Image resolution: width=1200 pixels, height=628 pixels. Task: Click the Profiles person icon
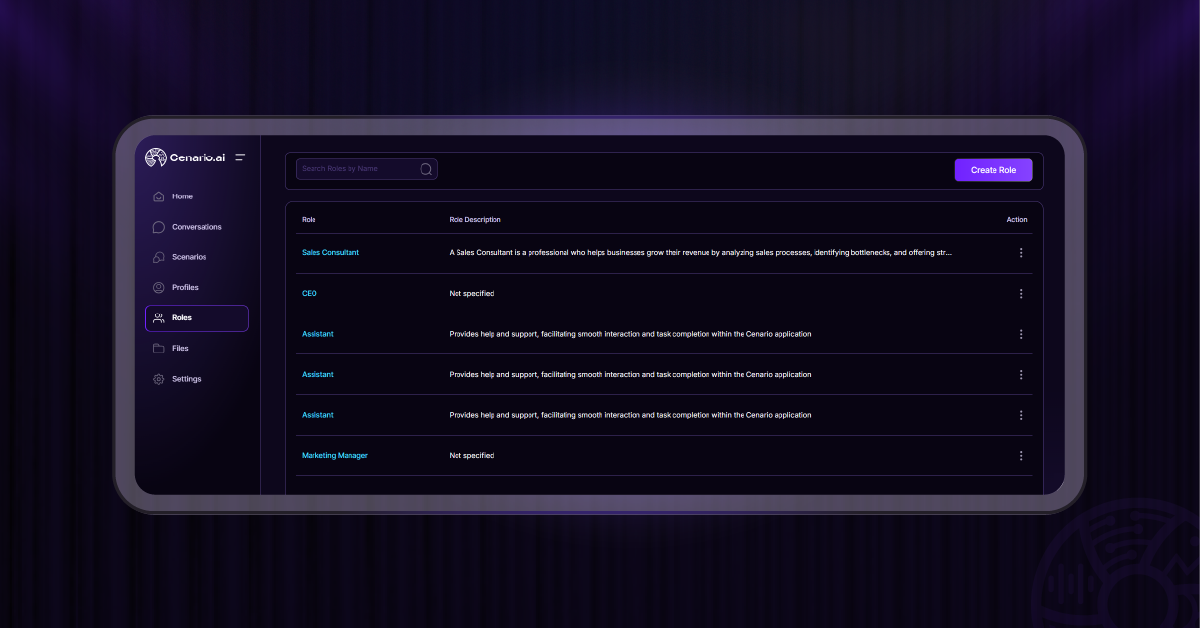158,288
